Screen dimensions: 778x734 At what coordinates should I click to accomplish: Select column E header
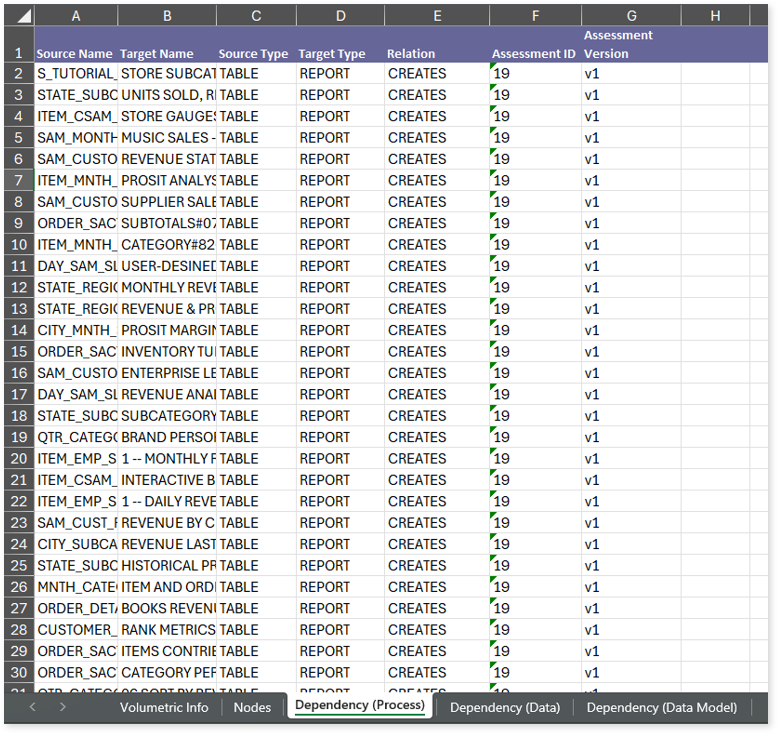(x=437, y=16)
